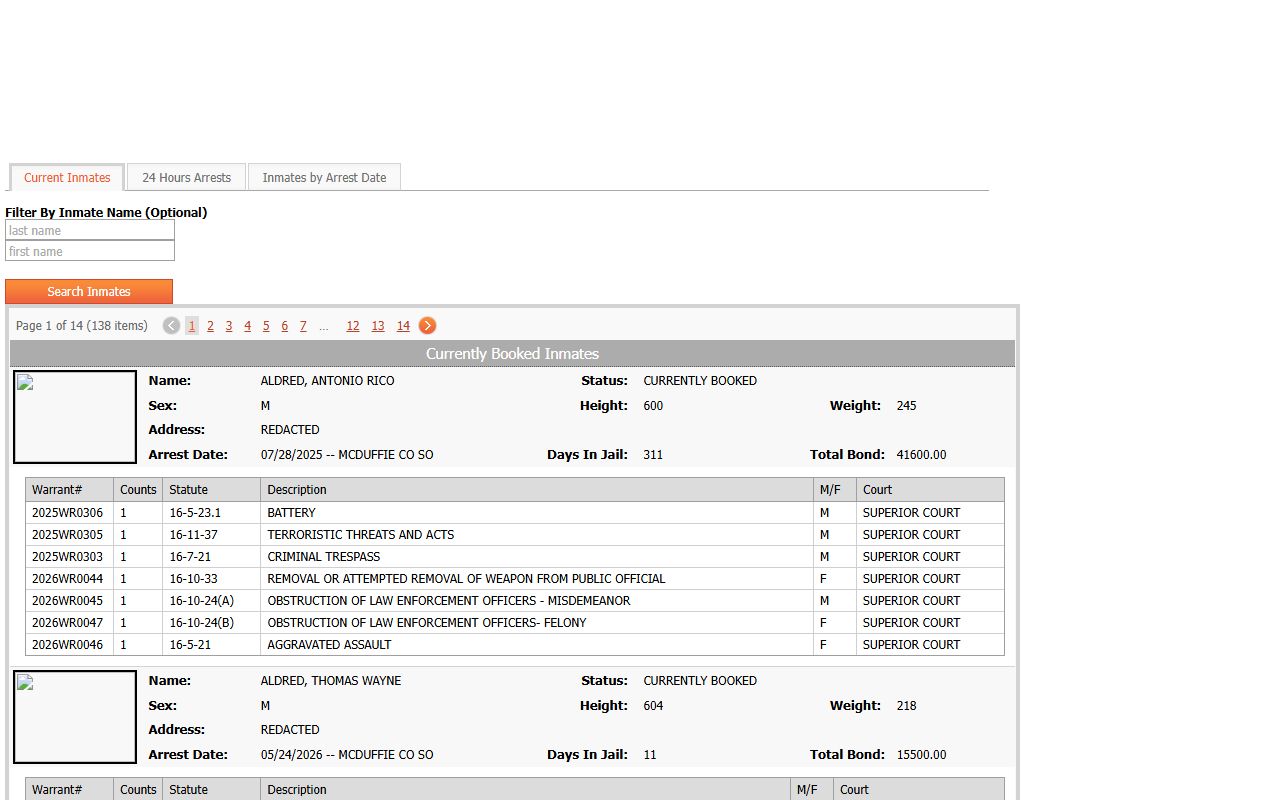Click REMOVAL OR ATTEMPTED REMOVAL OF WEAPON description

point(537,579)
